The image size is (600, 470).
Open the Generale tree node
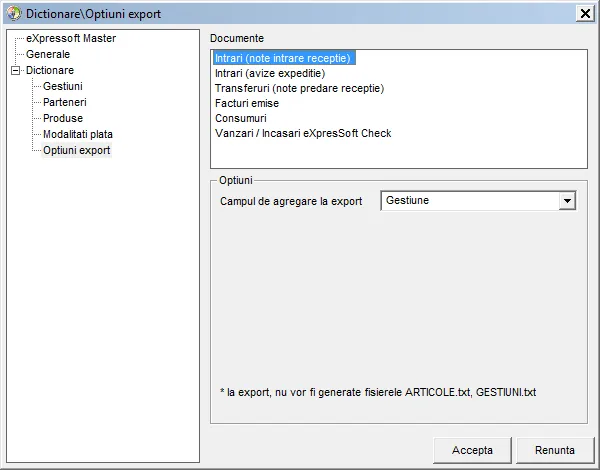click(x=48, y=54)
